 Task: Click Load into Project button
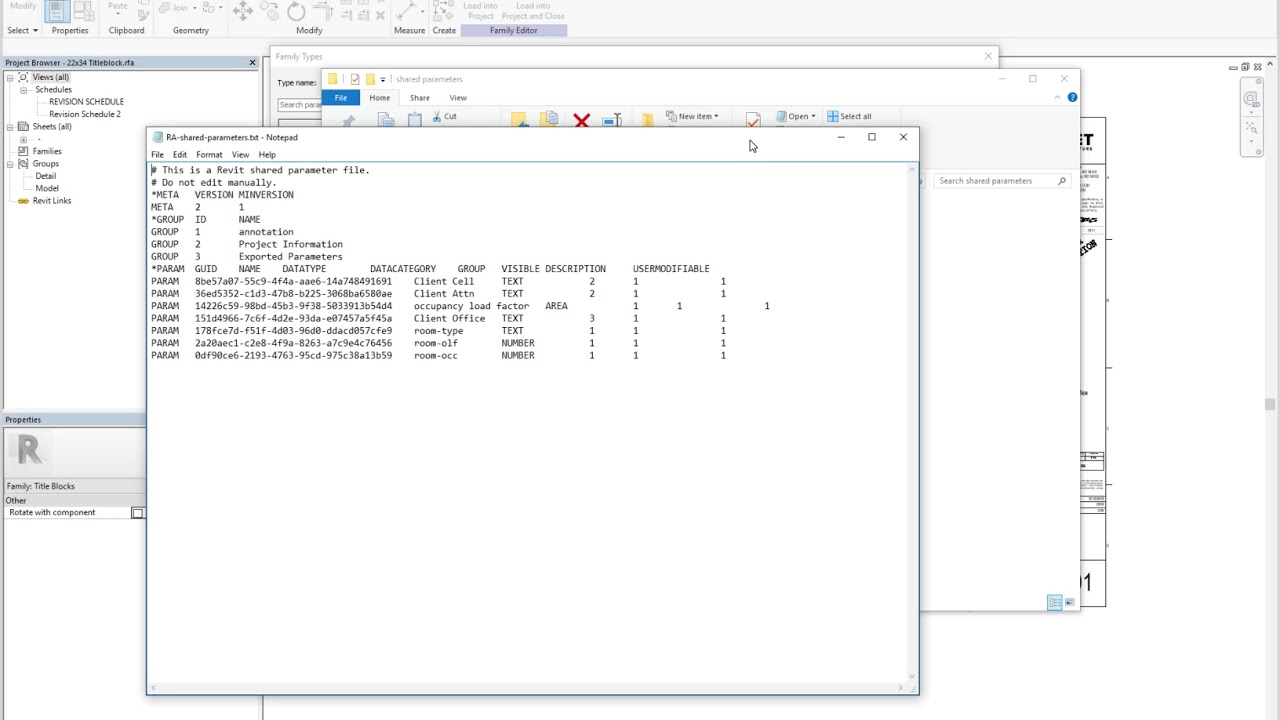(x=480, y=10)
